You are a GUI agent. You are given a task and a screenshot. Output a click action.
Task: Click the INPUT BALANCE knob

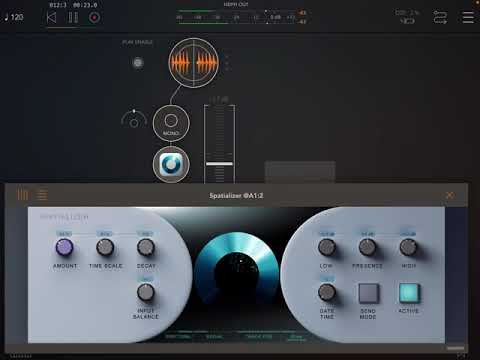coord(146,292)
